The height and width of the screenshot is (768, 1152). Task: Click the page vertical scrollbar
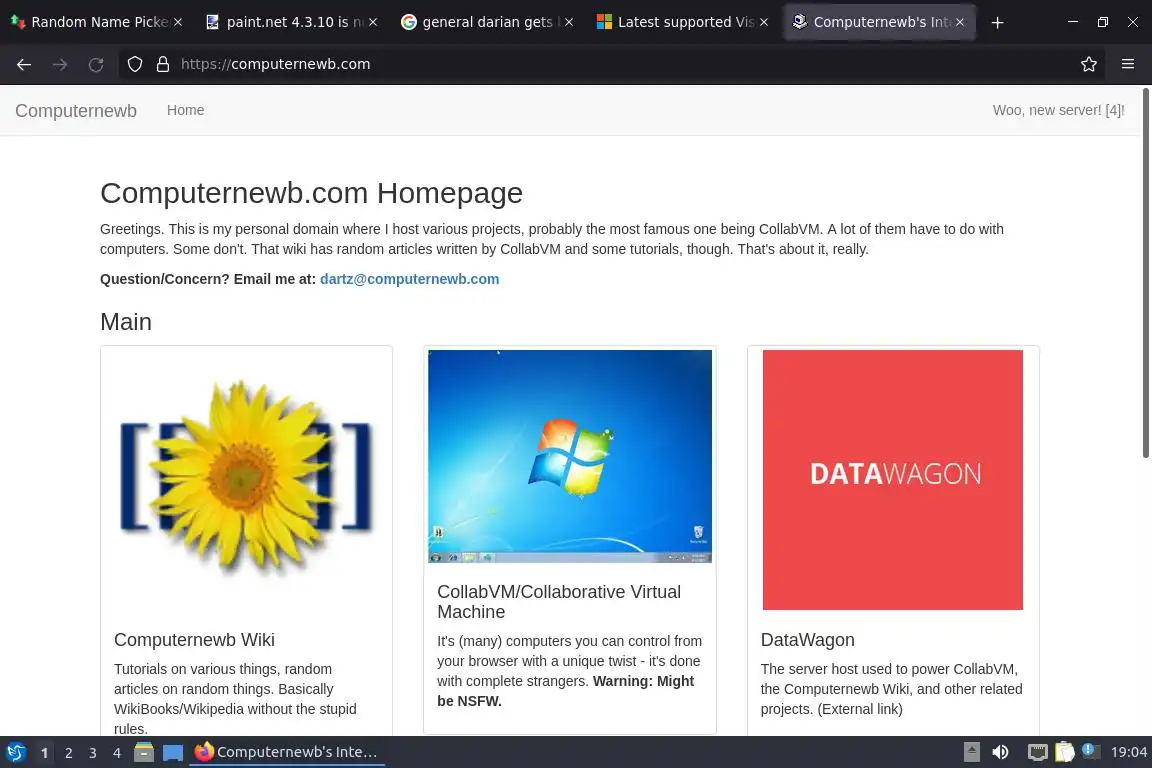pyautogui.click(x=1145, y=273)
